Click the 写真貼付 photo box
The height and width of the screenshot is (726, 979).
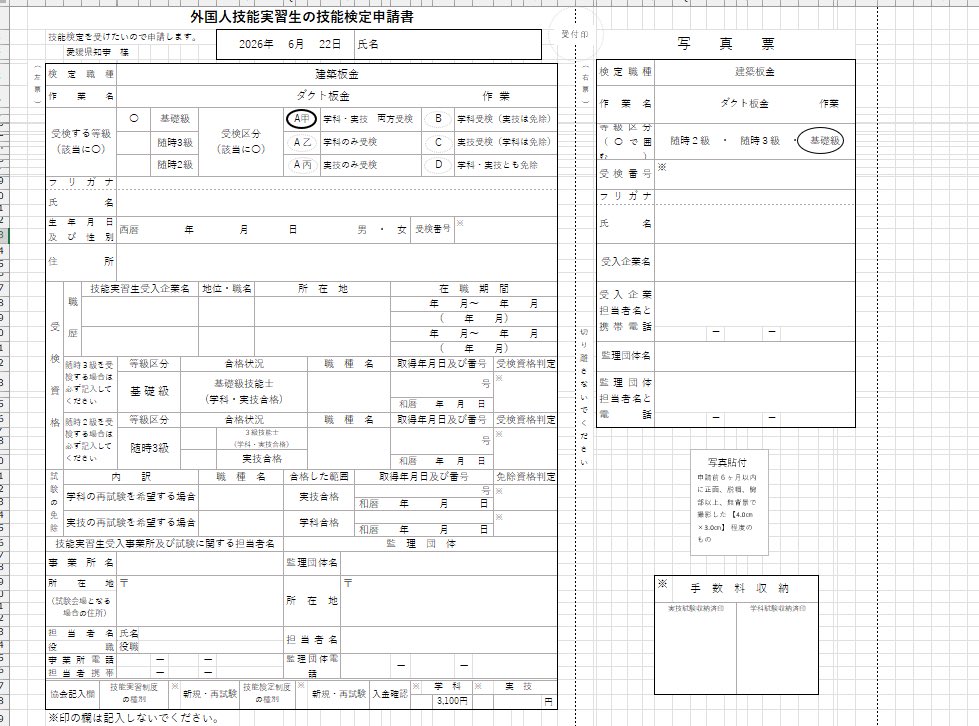coord(729,503)
